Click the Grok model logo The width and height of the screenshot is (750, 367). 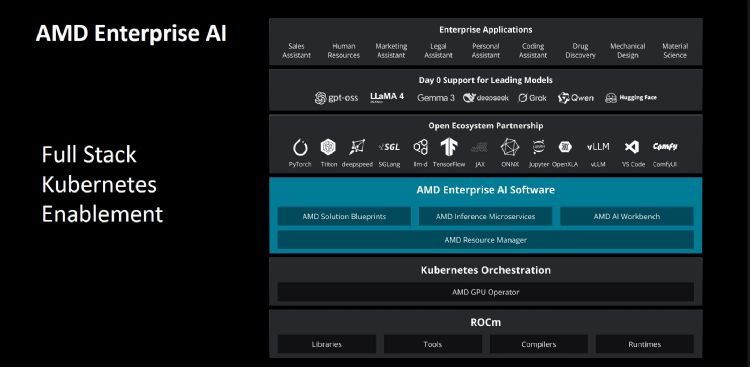pos(531,98)
